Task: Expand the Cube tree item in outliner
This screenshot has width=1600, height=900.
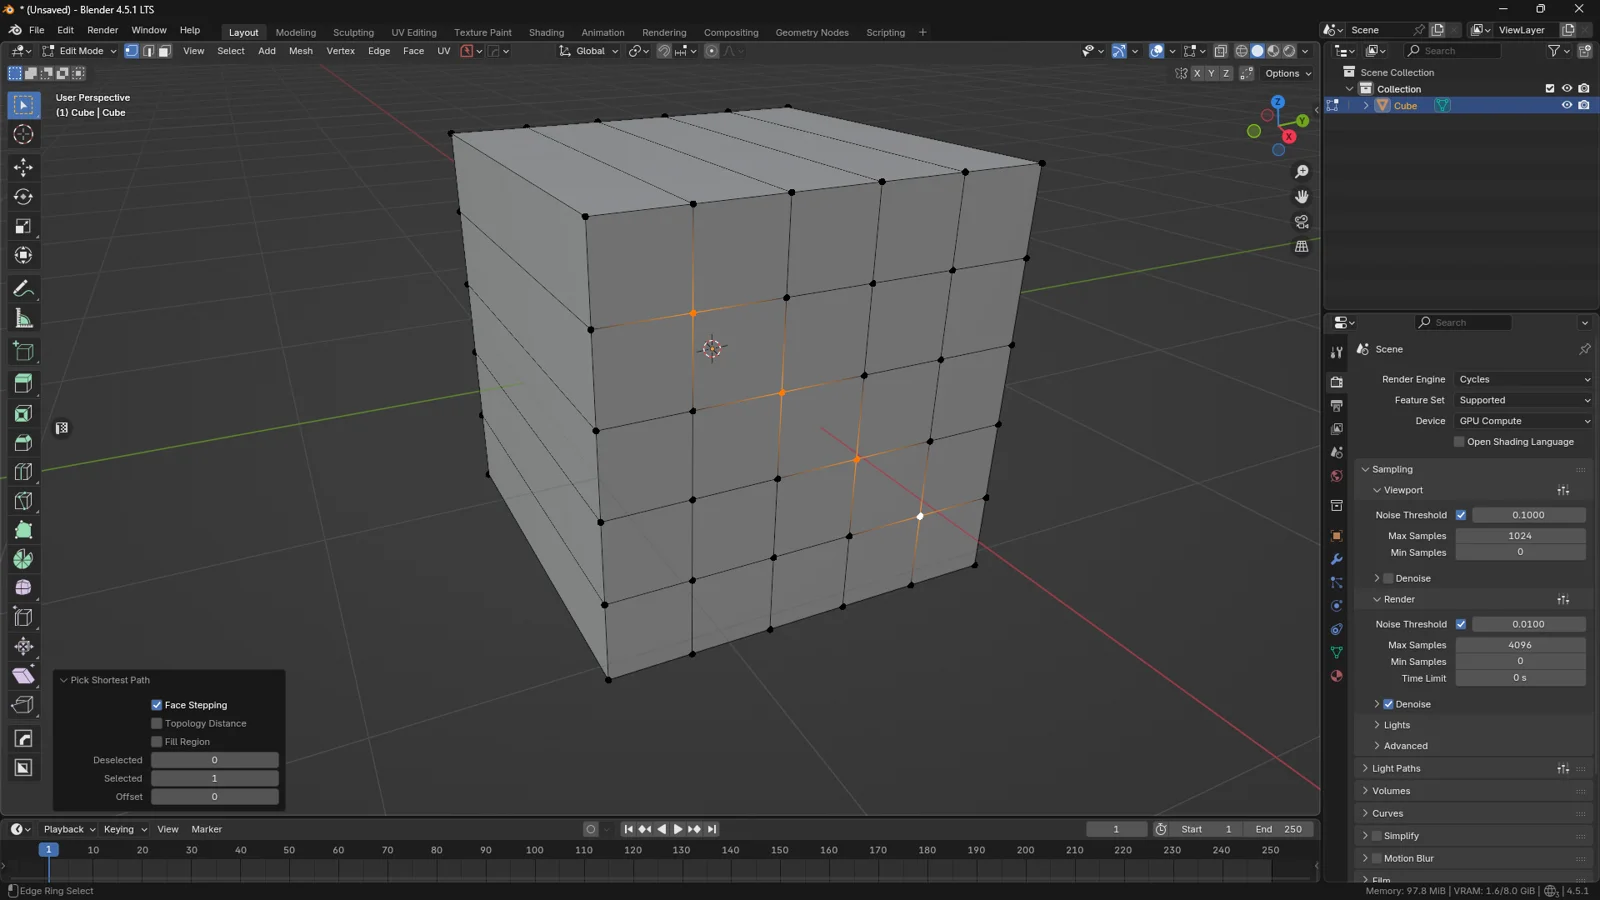Action: tap(1366, 106)
